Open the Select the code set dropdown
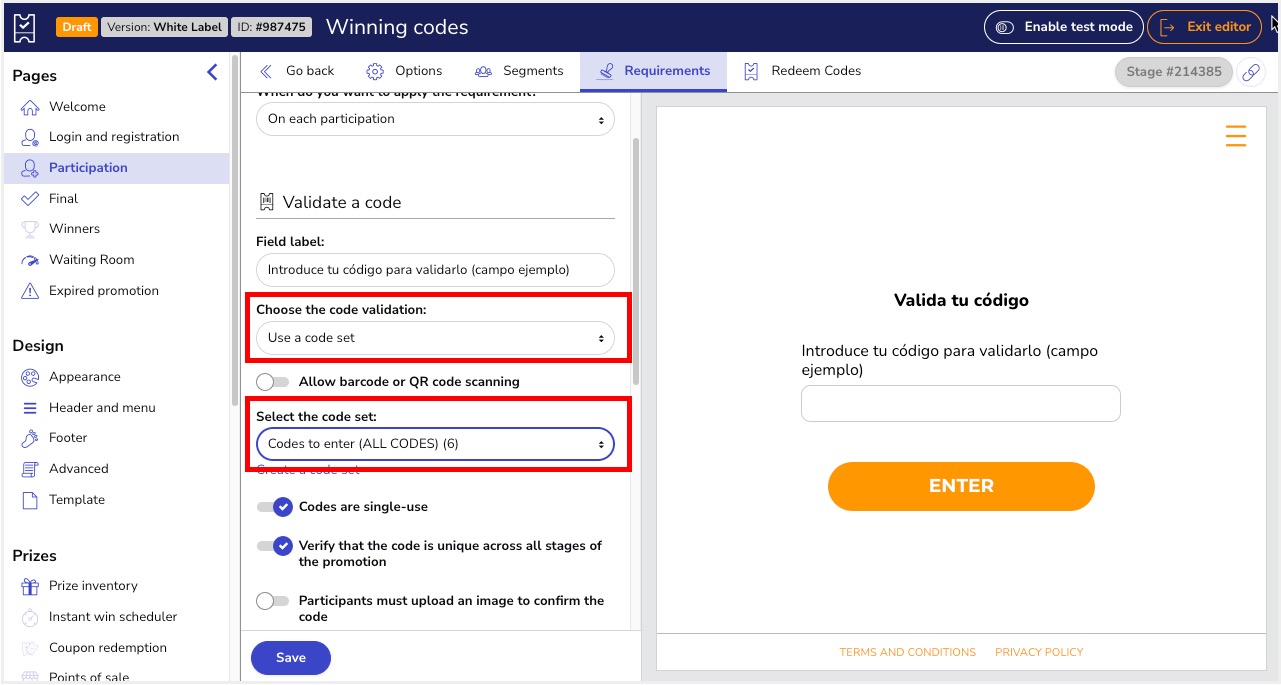The width and height of the screenshot is (1281, 685). [435, 444]
